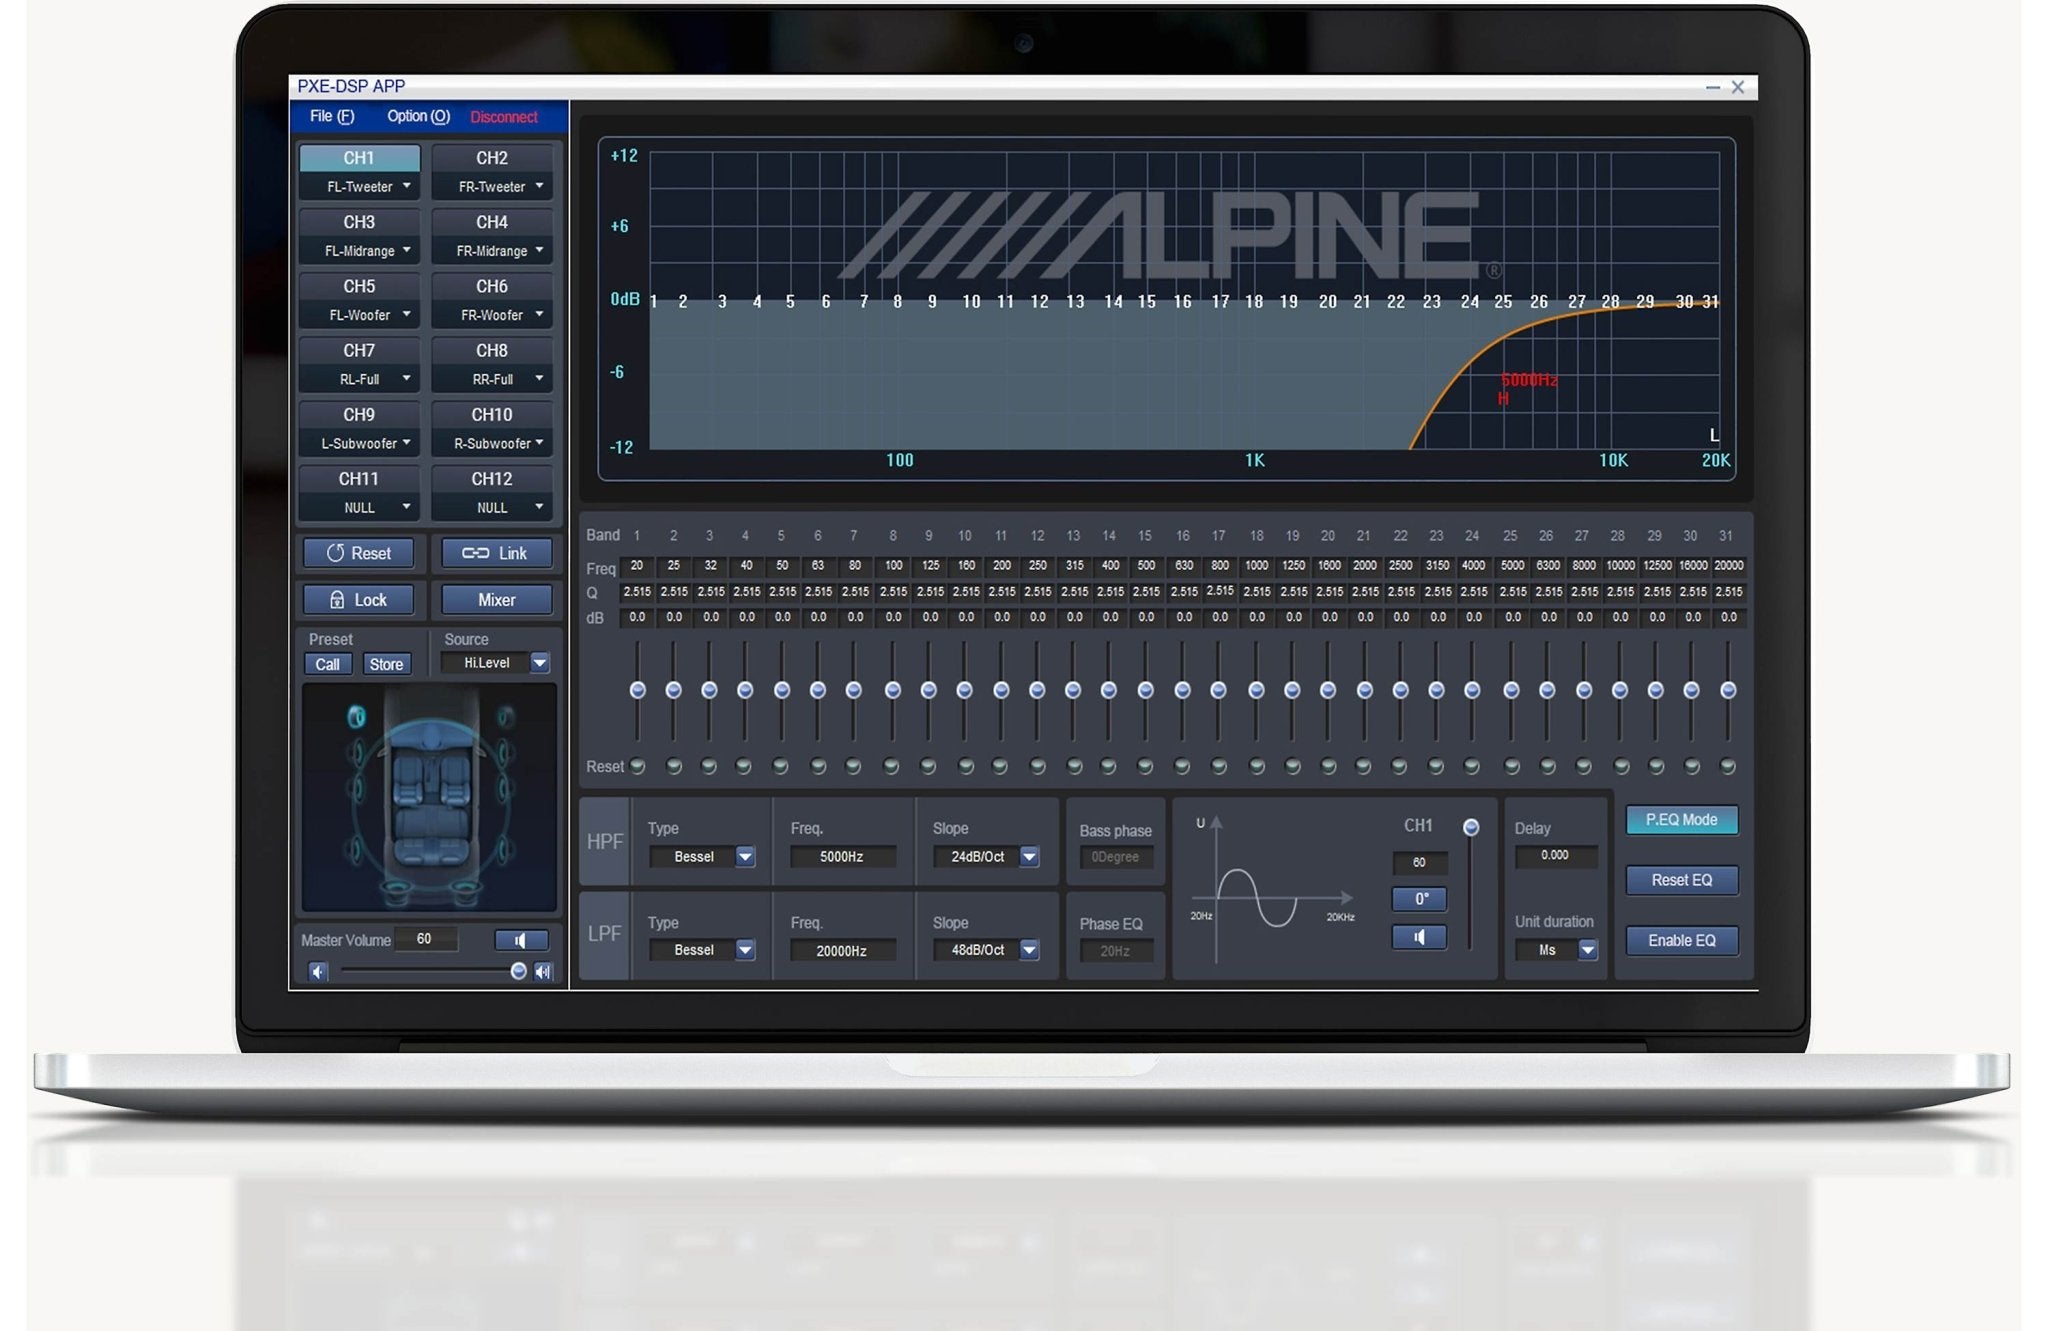Toggle P.EQ Mode
The width and height of the screenshot is (2048, 1331).
click(x=1682, y=820)
